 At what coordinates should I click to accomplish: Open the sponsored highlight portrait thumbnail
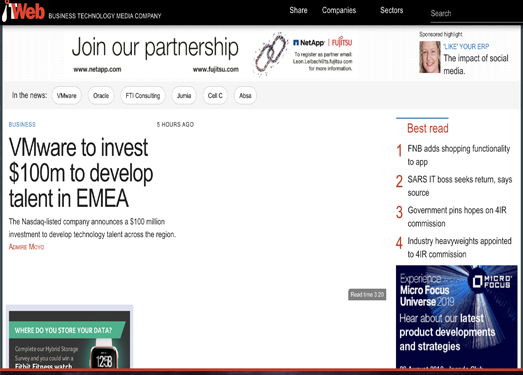coord(430,57)
